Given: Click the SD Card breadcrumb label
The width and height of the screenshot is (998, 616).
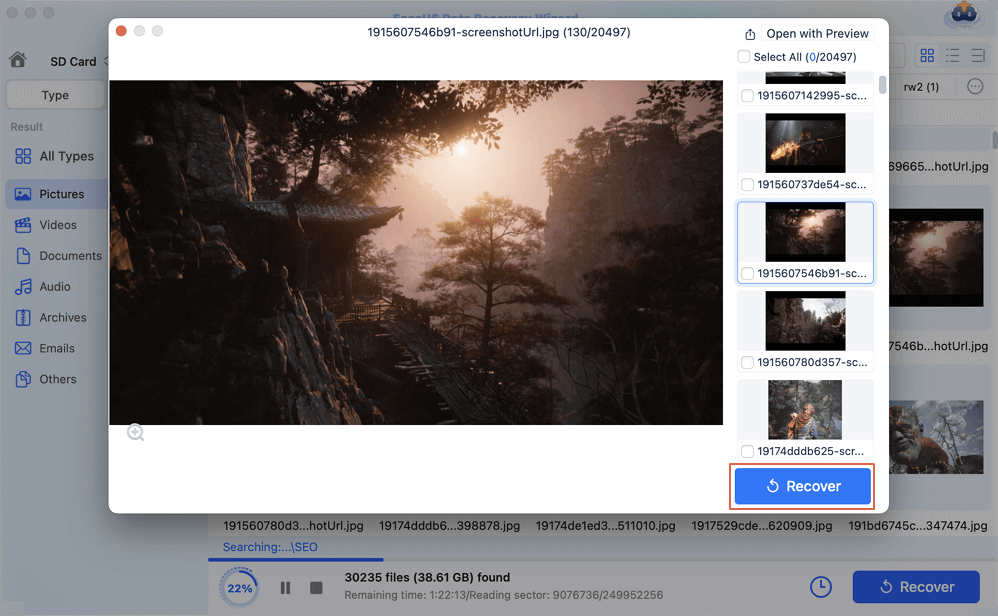Looking at the screenshot, I should (x=73, y=62).
